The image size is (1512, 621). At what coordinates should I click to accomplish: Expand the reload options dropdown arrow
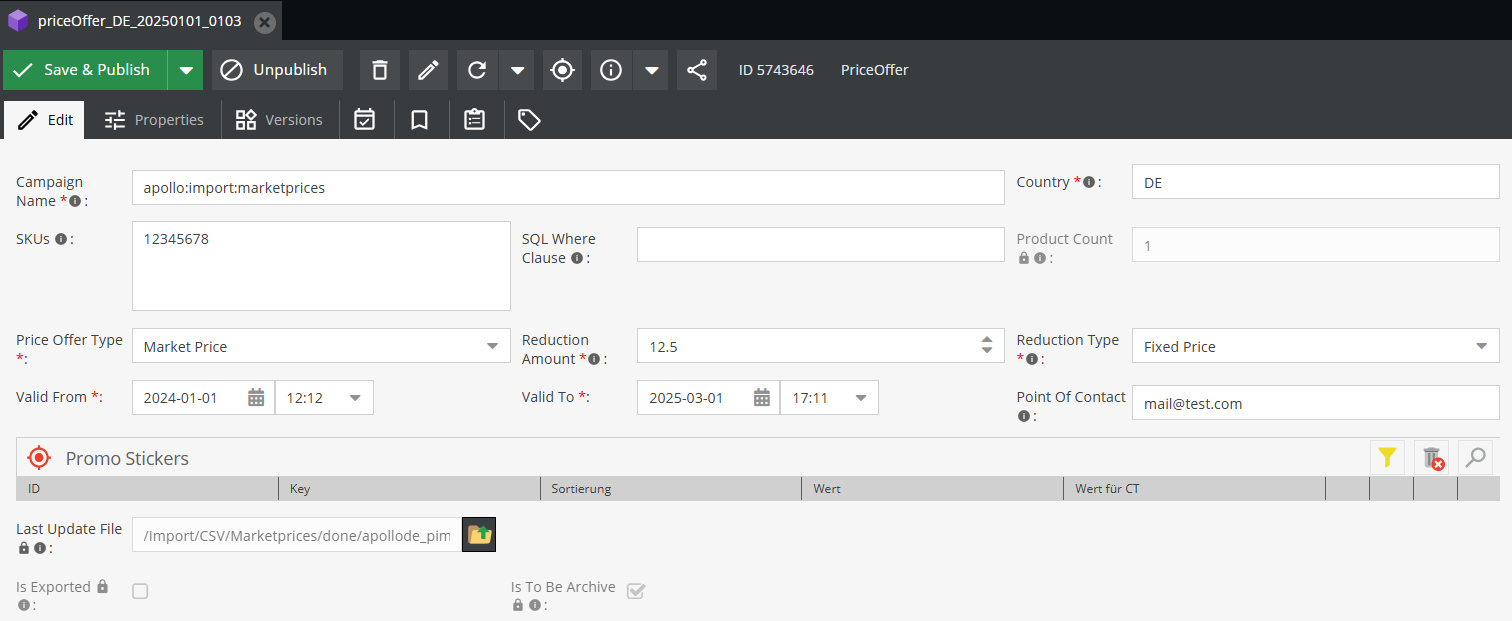[517, 70]
